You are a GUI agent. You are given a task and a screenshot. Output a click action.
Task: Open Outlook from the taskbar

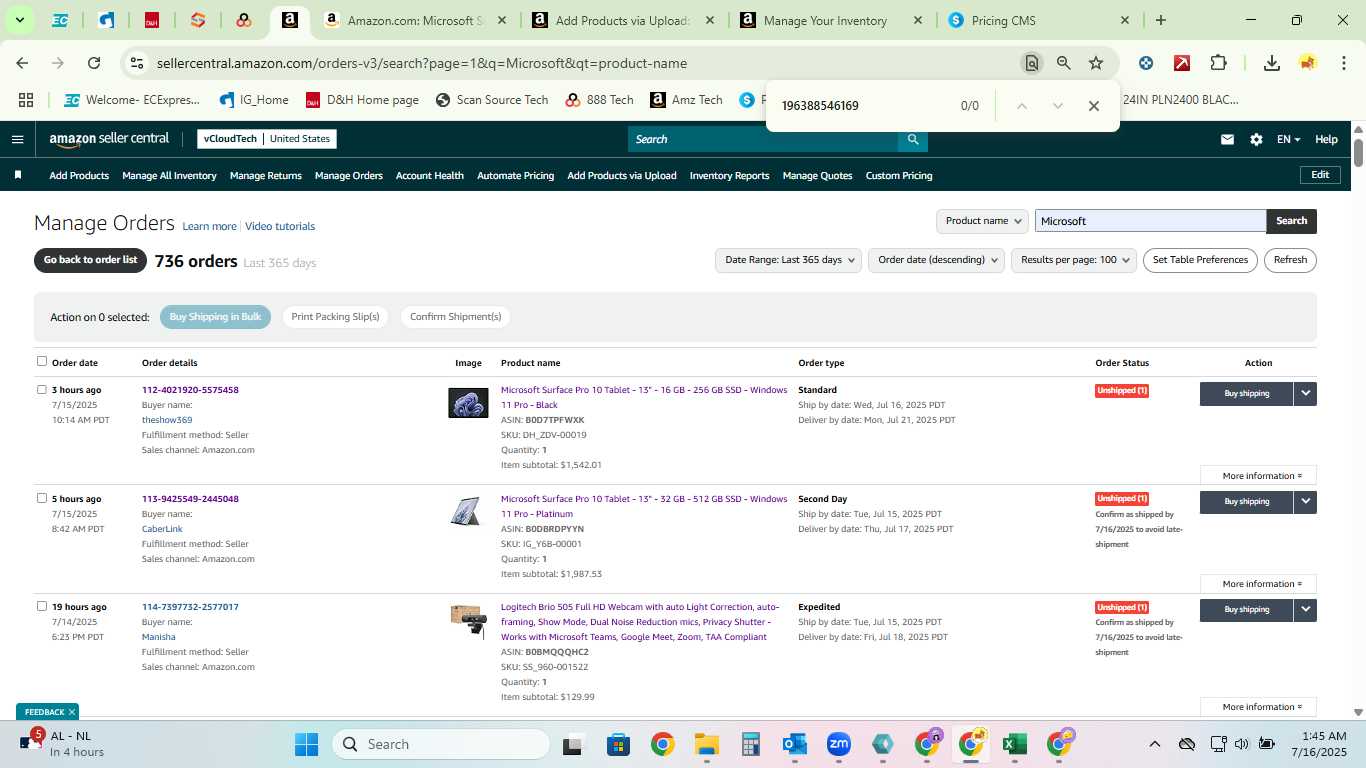(x=795, y=744)
